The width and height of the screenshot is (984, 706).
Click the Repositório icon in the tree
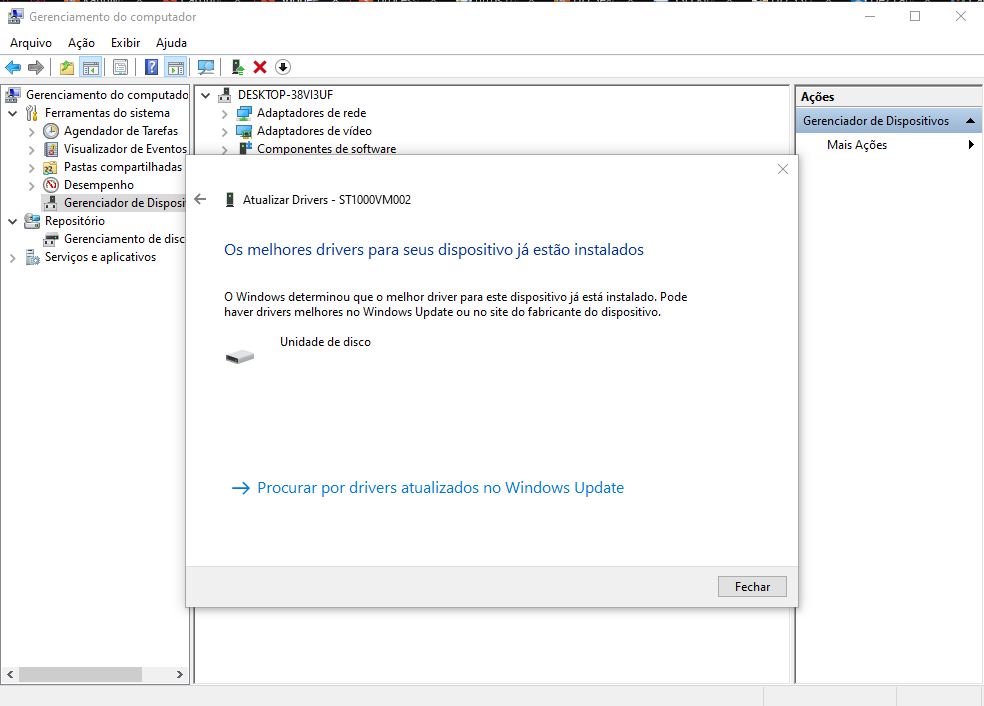pos(32,221)
